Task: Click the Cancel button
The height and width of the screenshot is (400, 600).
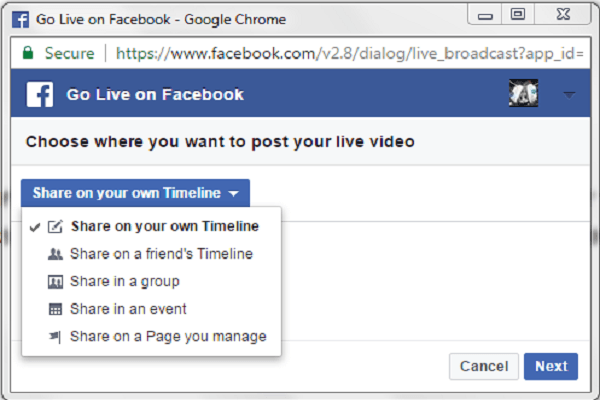Action: [x=484, y=366]
